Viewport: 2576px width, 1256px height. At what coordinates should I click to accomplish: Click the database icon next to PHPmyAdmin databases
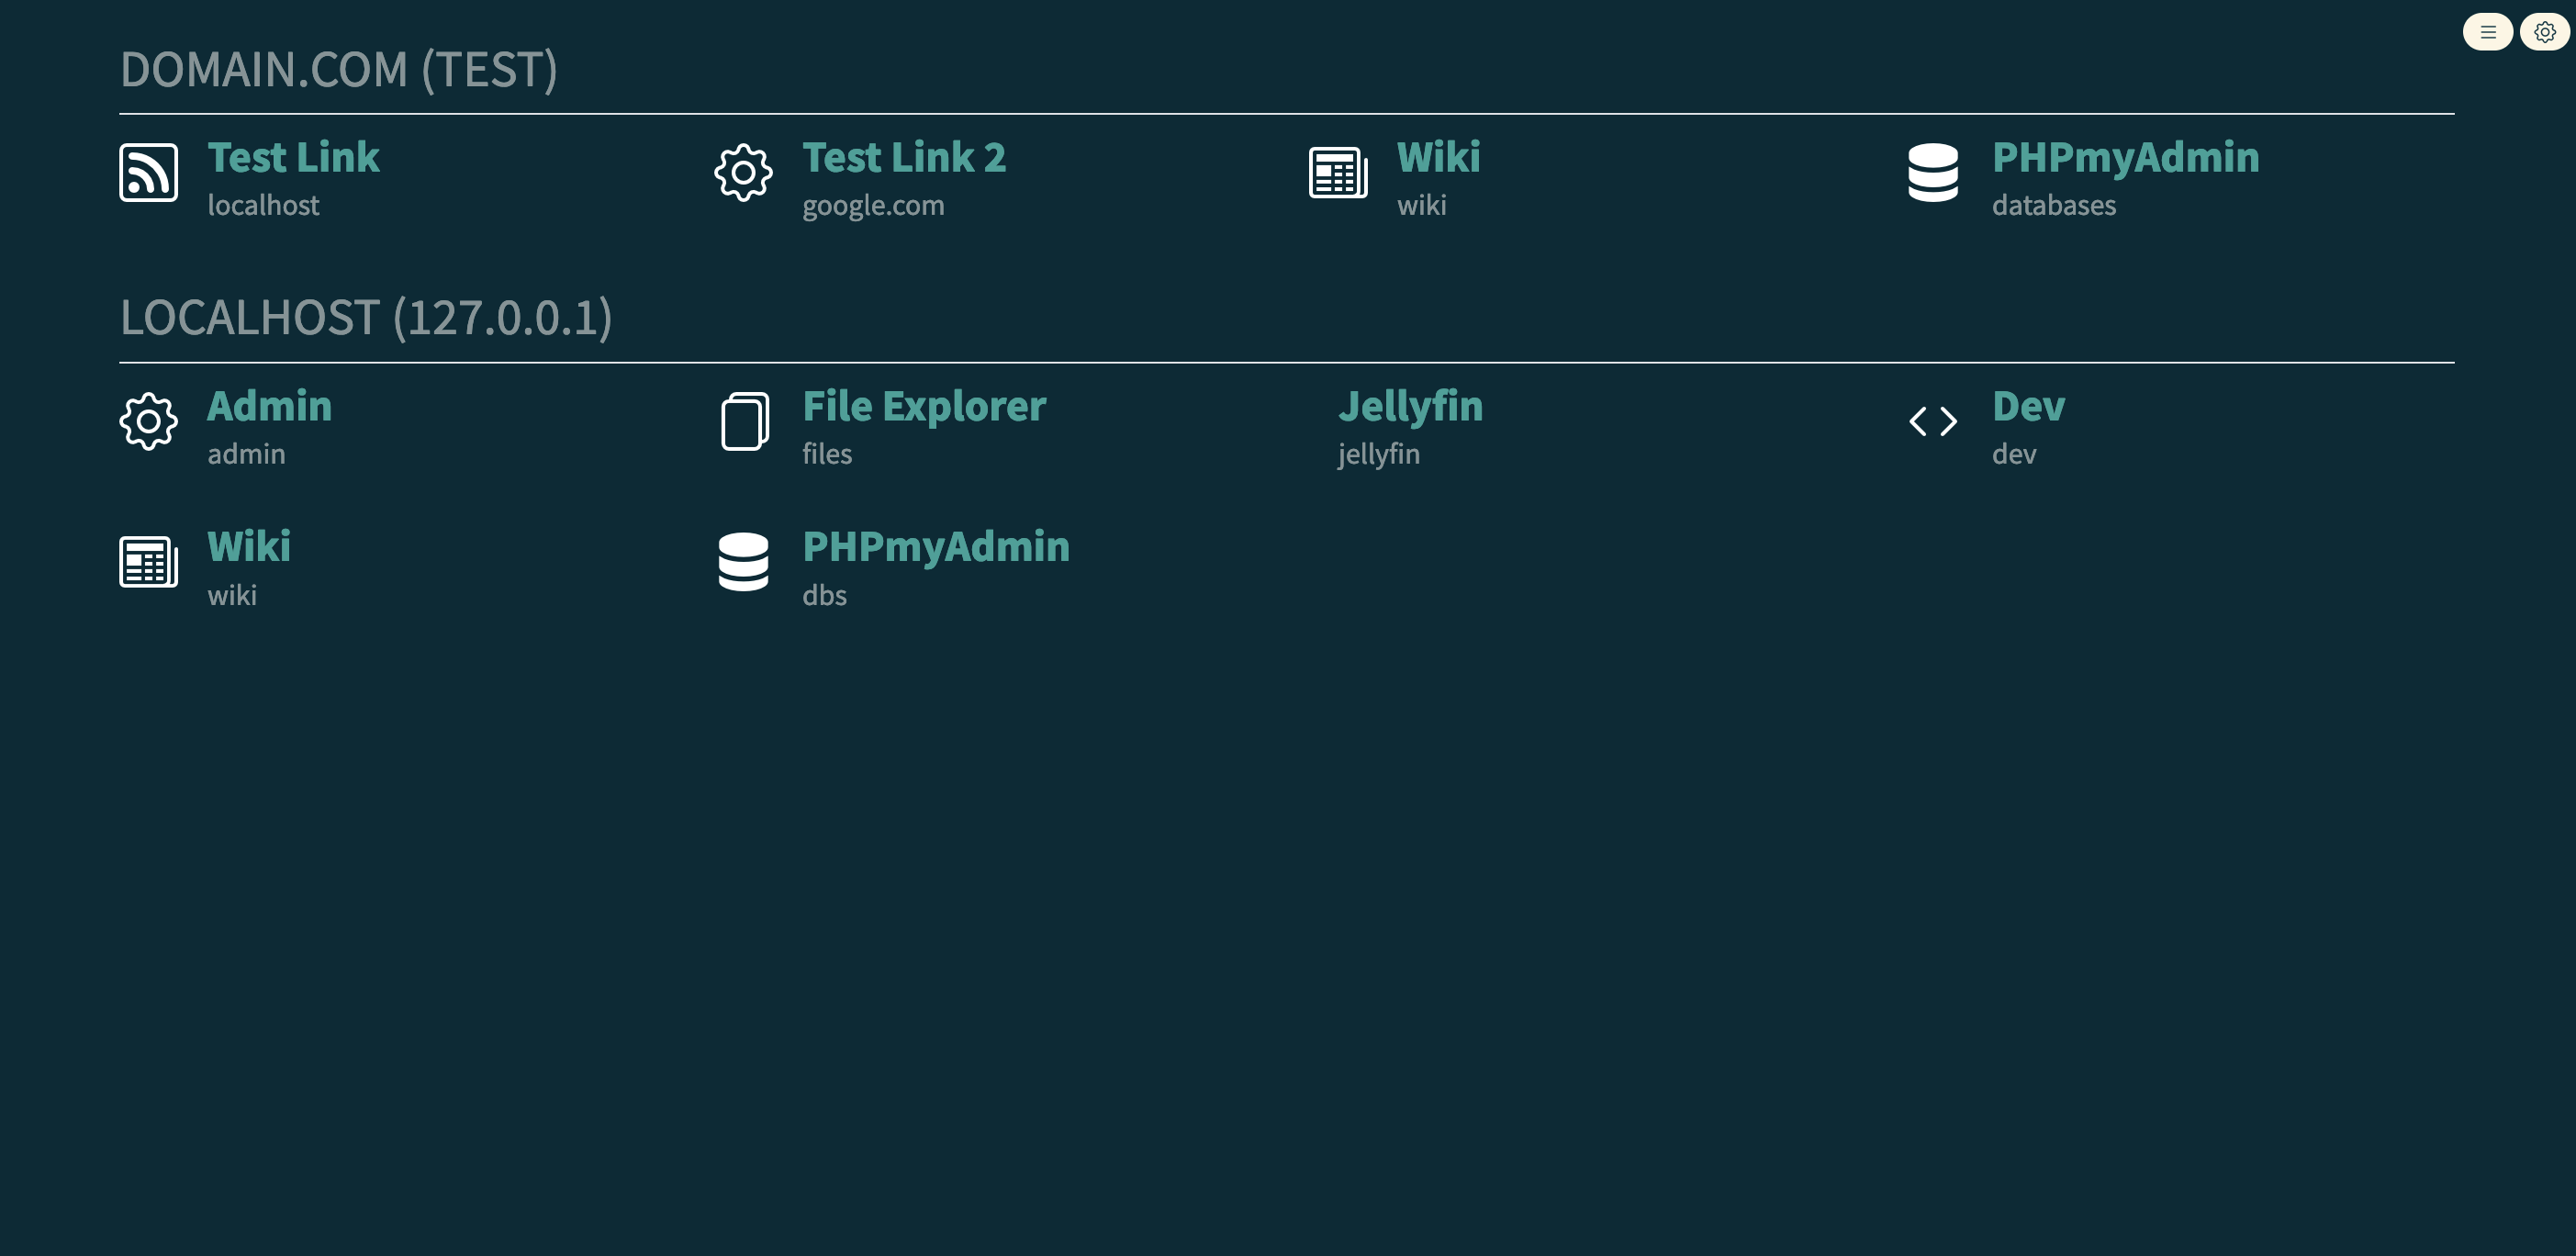point(1932,172)
